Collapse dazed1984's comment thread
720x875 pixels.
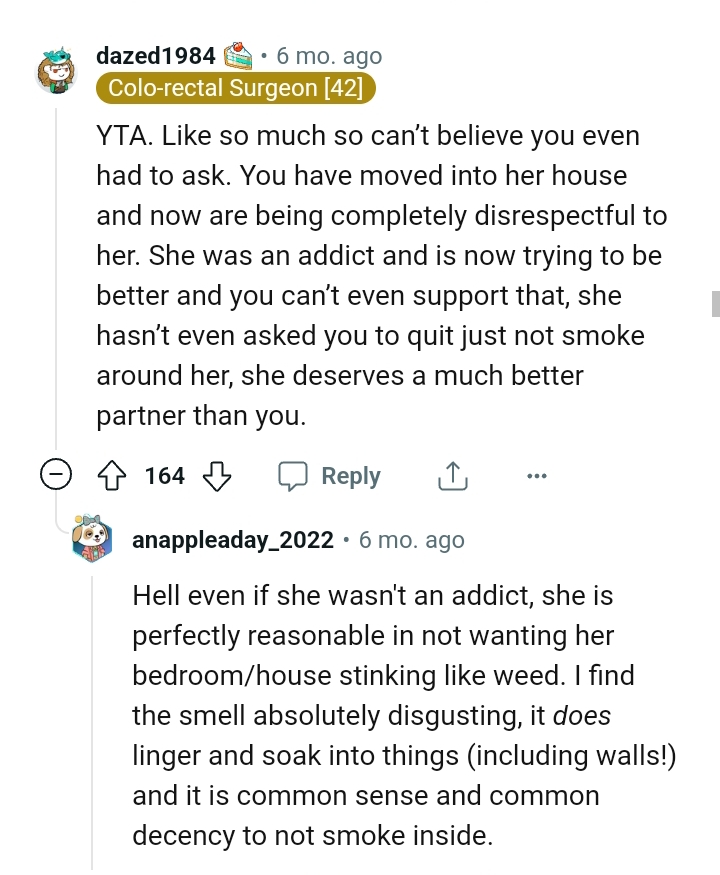(57, 476)
